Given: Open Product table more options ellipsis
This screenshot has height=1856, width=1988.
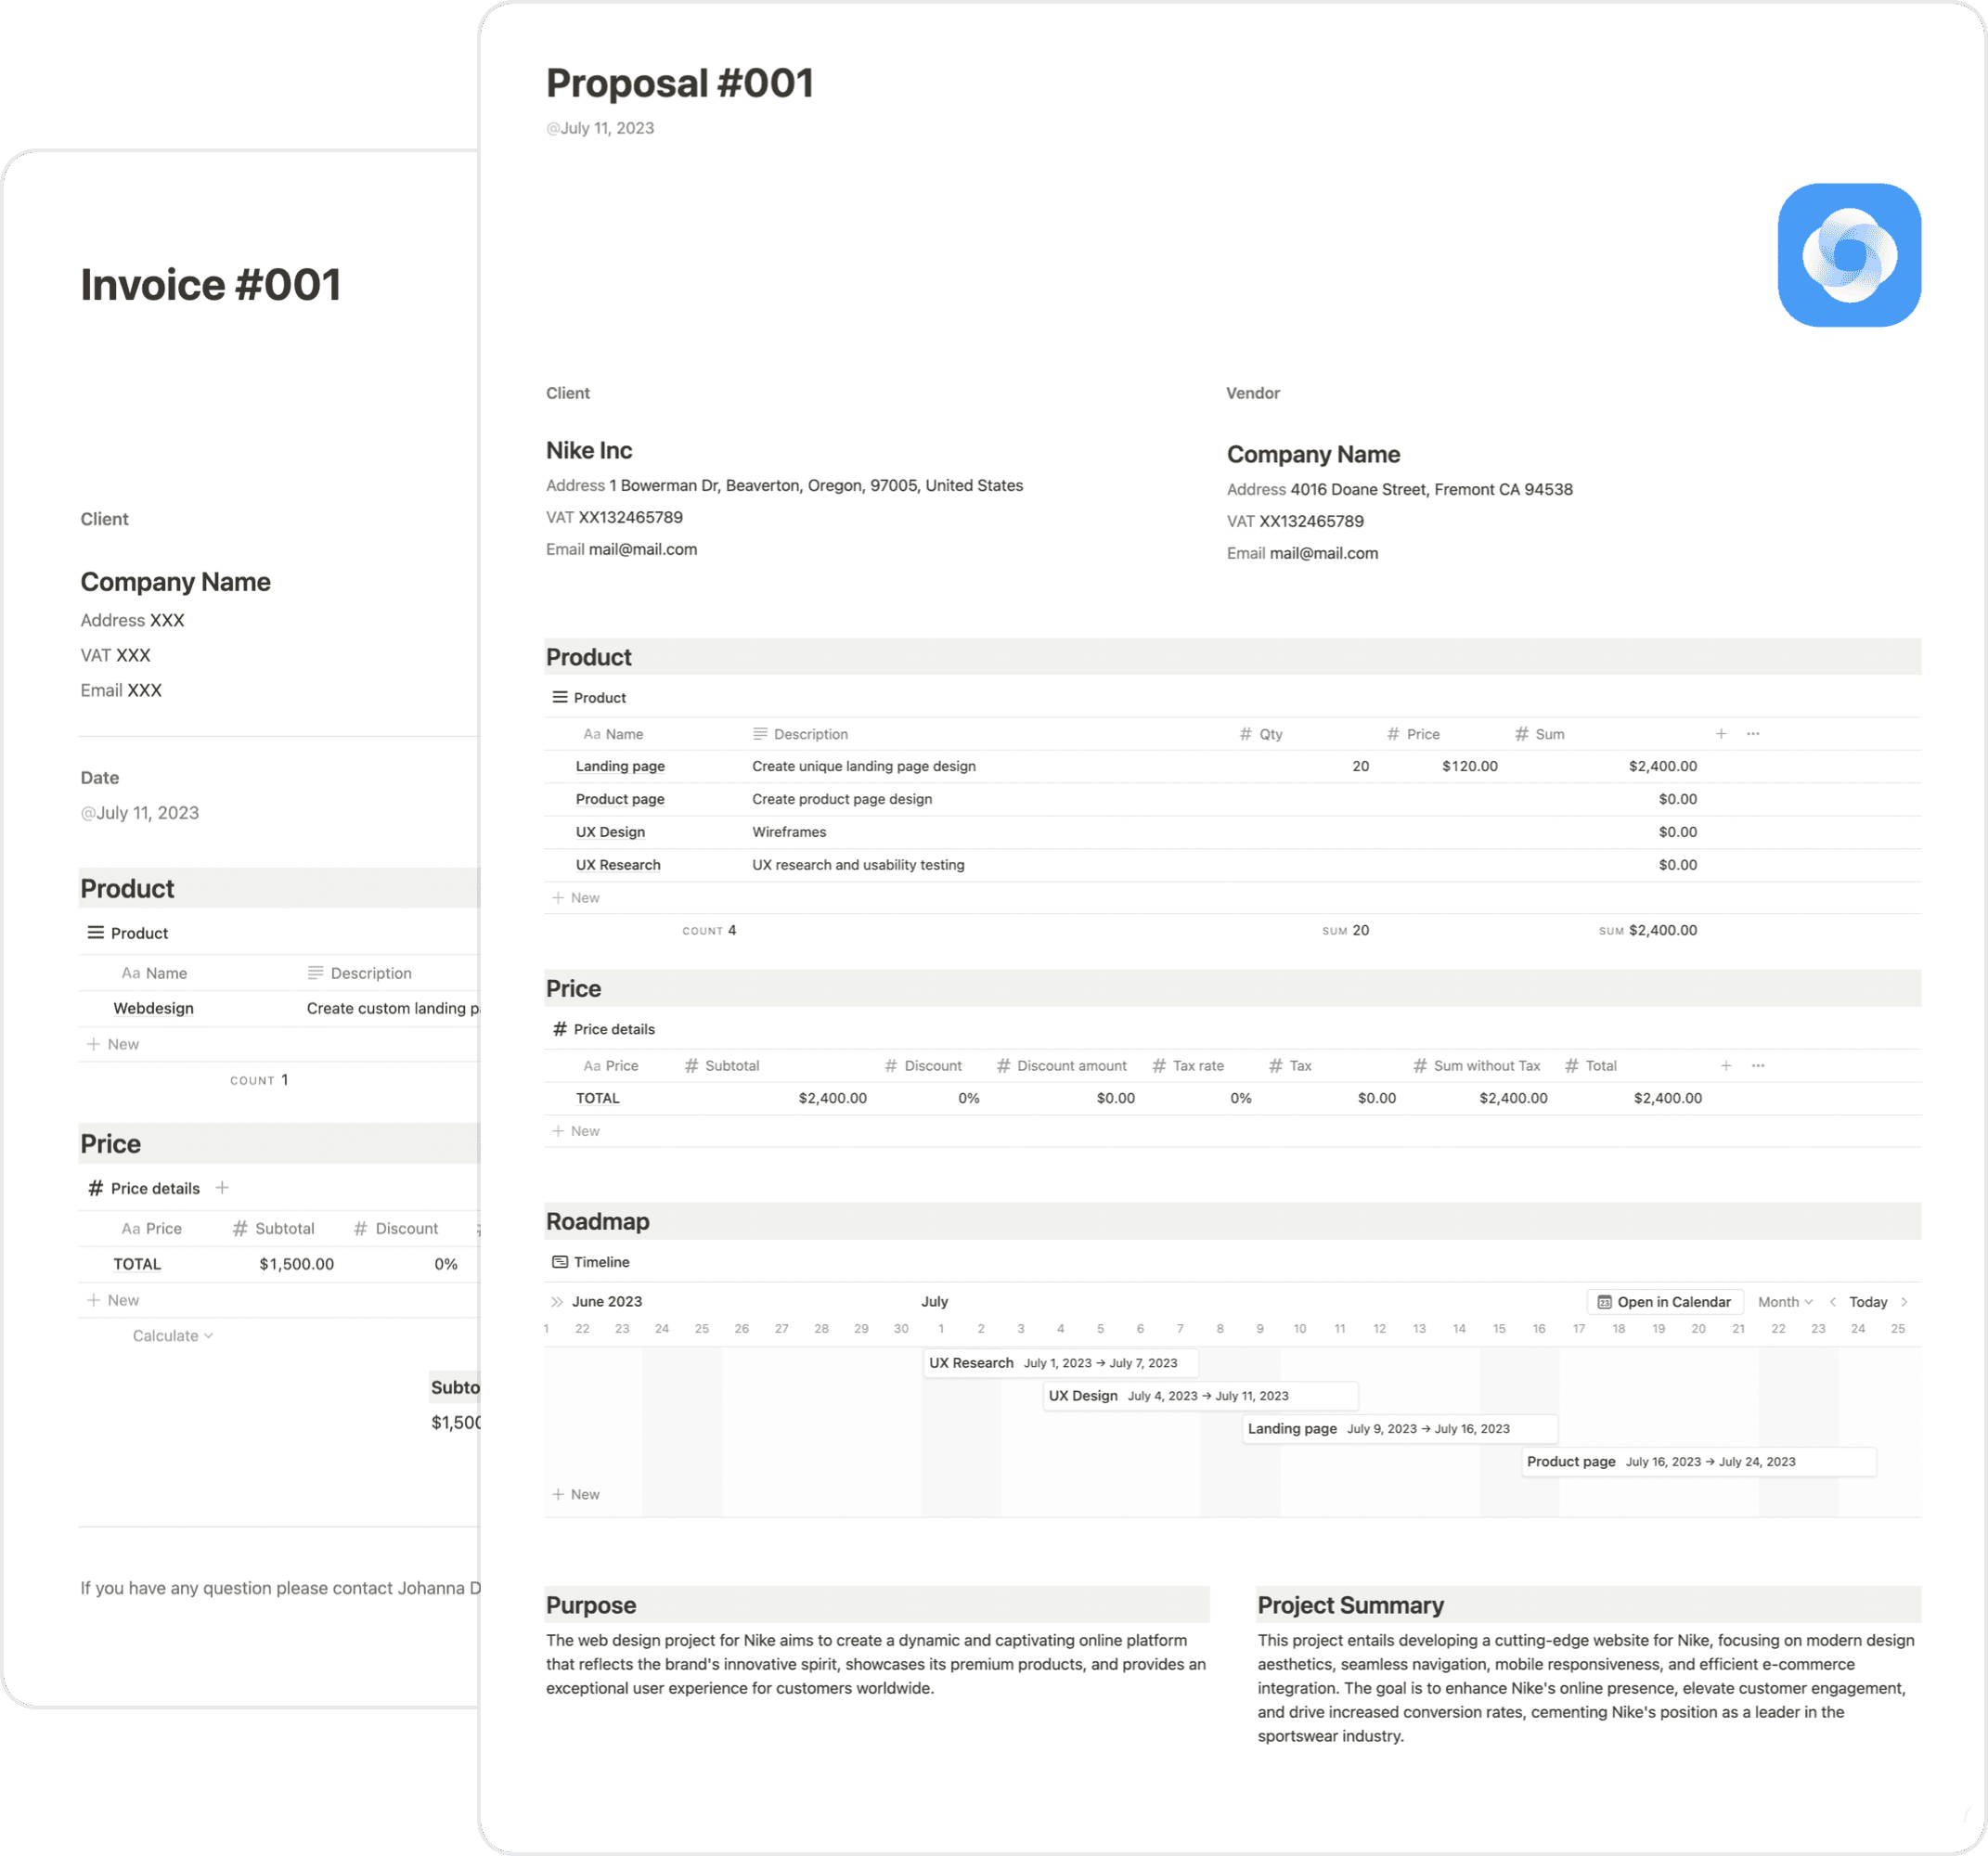Looking at the screenshot, I should click(1753, 734).
